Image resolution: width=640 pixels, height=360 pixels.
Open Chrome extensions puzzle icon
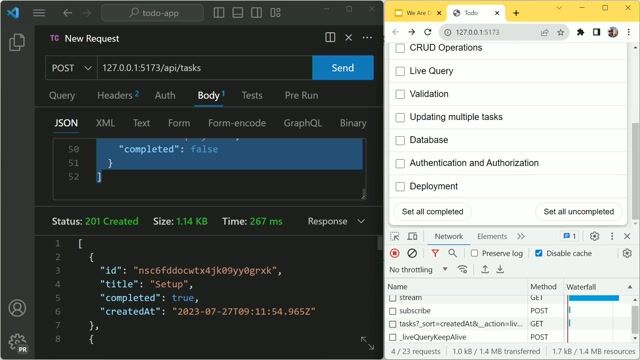tap(580, 32)
